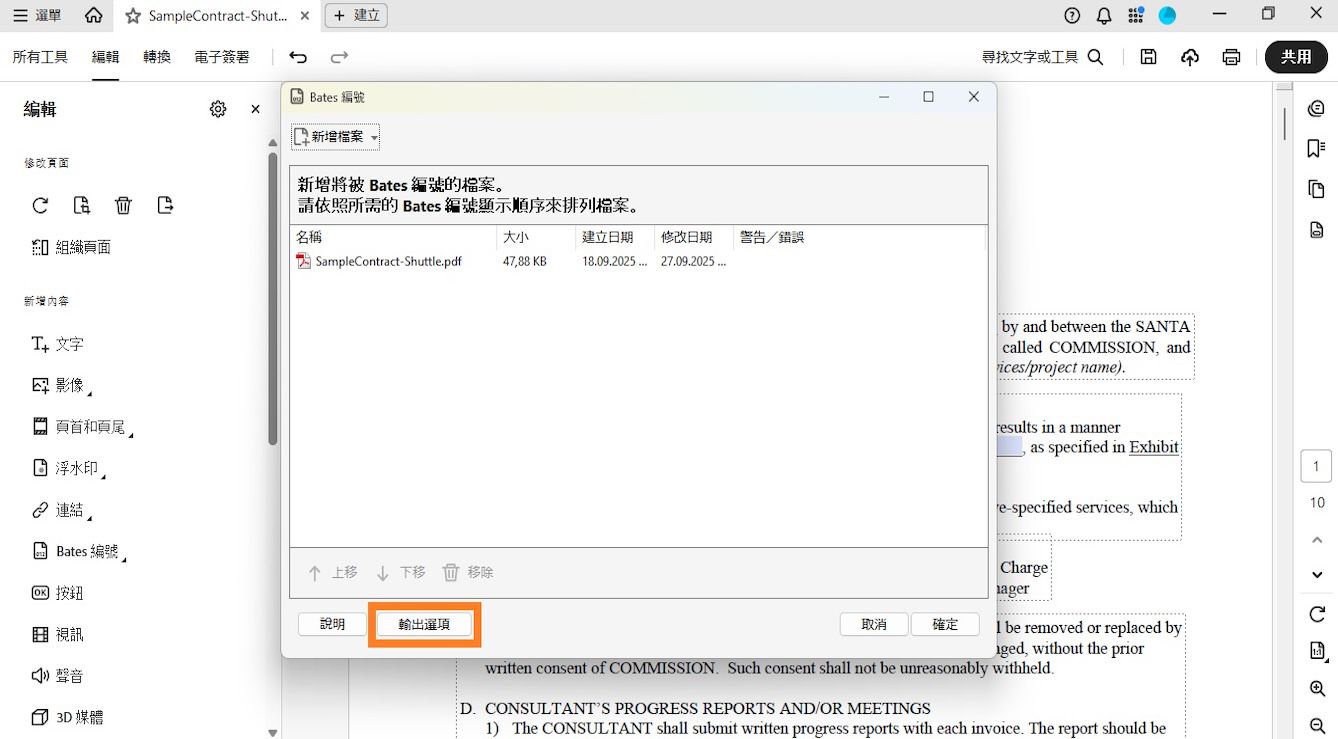This screenshot has width=1338, height=739.
Task: Select the 按鈕 button tool
Action: tap(58, 592)
